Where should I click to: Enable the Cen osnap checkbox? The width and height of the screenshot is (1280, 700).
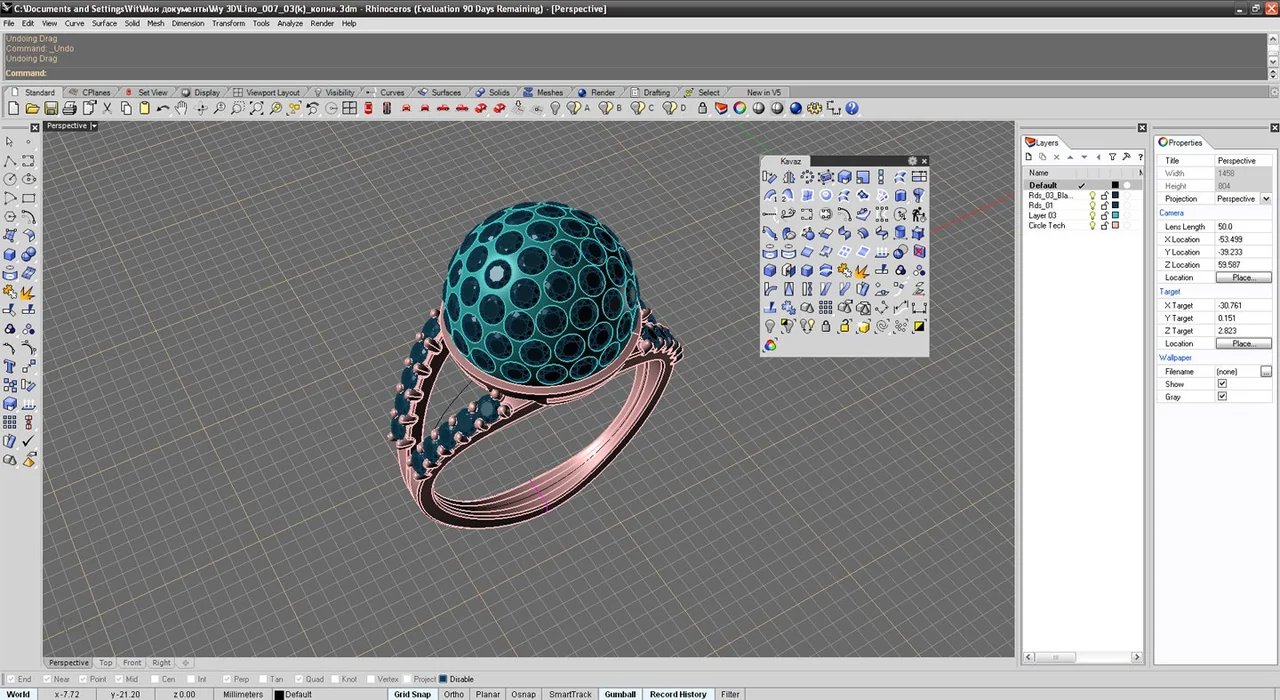tap(153, 679)
